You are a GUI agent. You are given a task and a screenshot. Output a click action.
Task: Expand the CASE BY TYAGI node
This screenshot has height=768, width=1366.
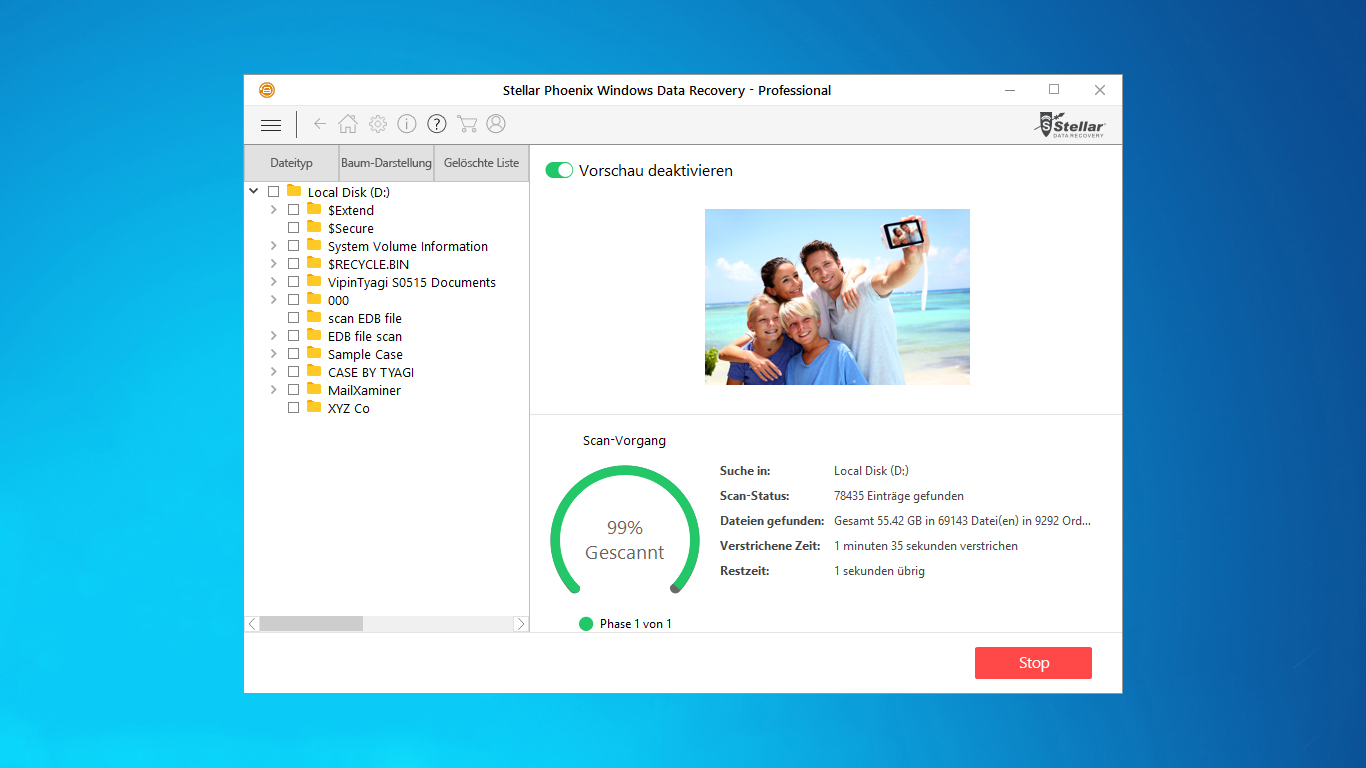tap(274, 372)
